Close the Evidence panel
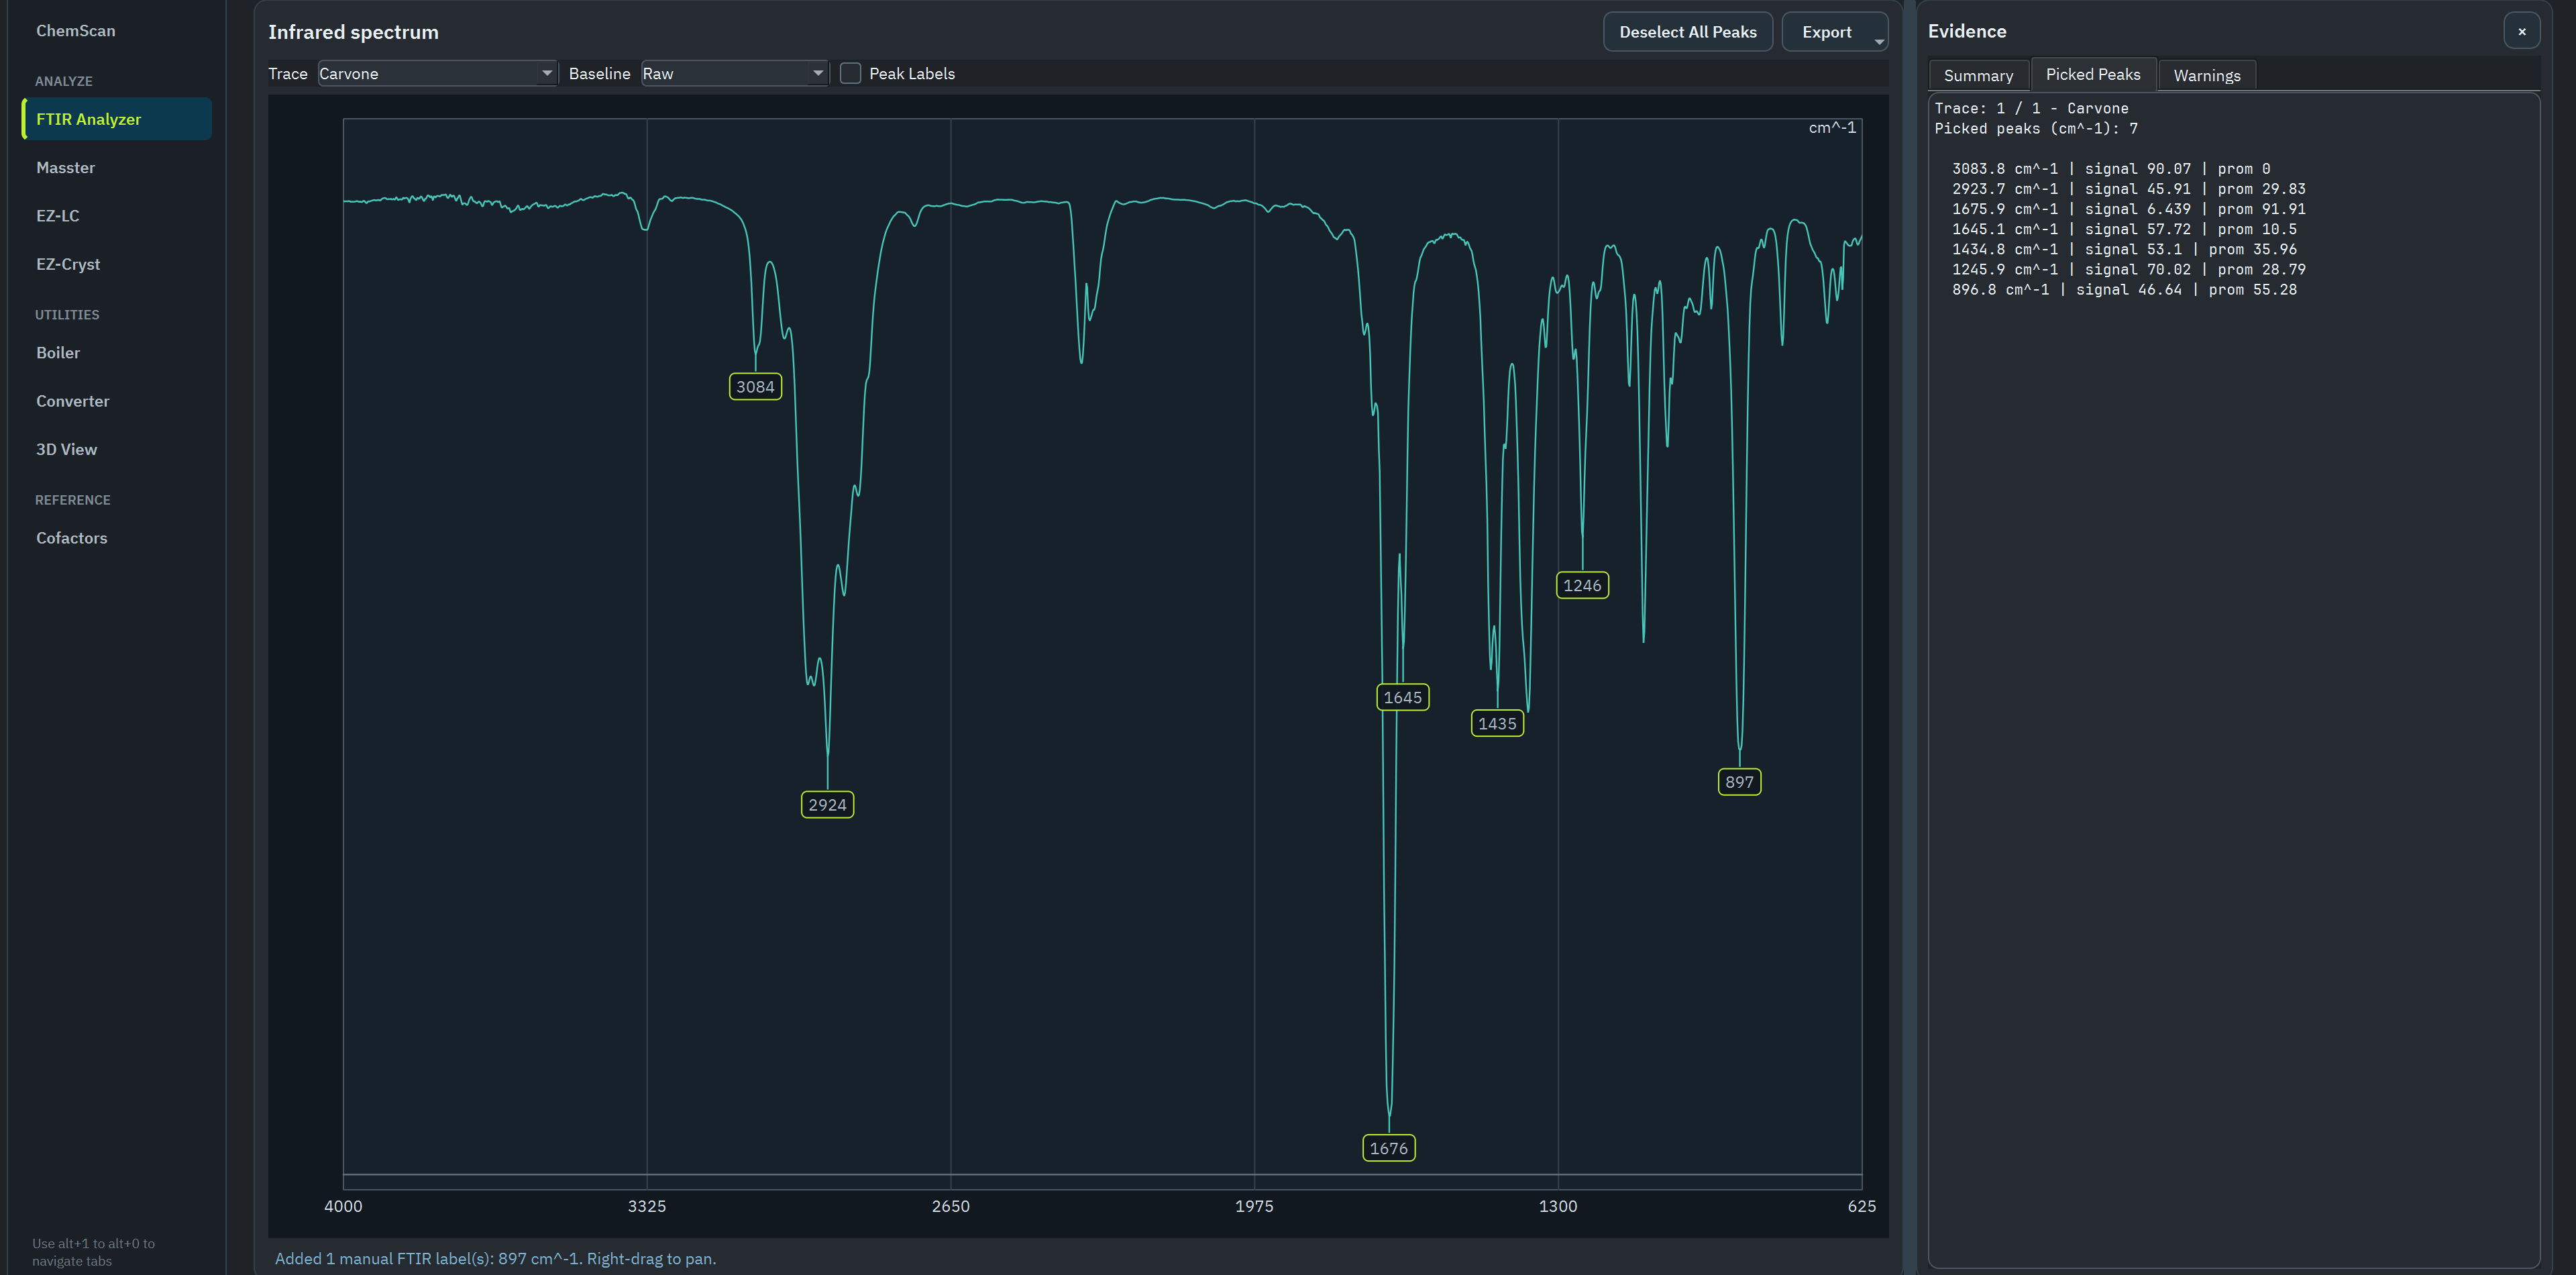Viewport: 2576px width, 1275px height. (2521, 31)
